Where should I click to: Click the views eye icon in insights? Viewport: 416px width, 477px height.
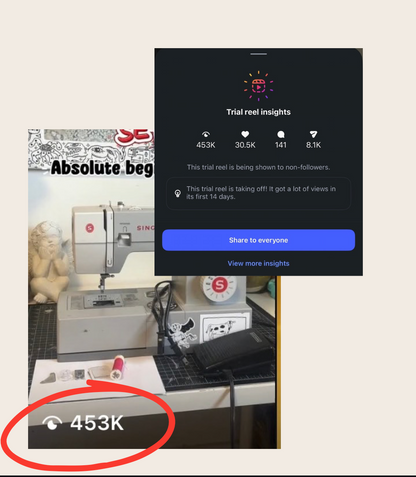point(206,134)
